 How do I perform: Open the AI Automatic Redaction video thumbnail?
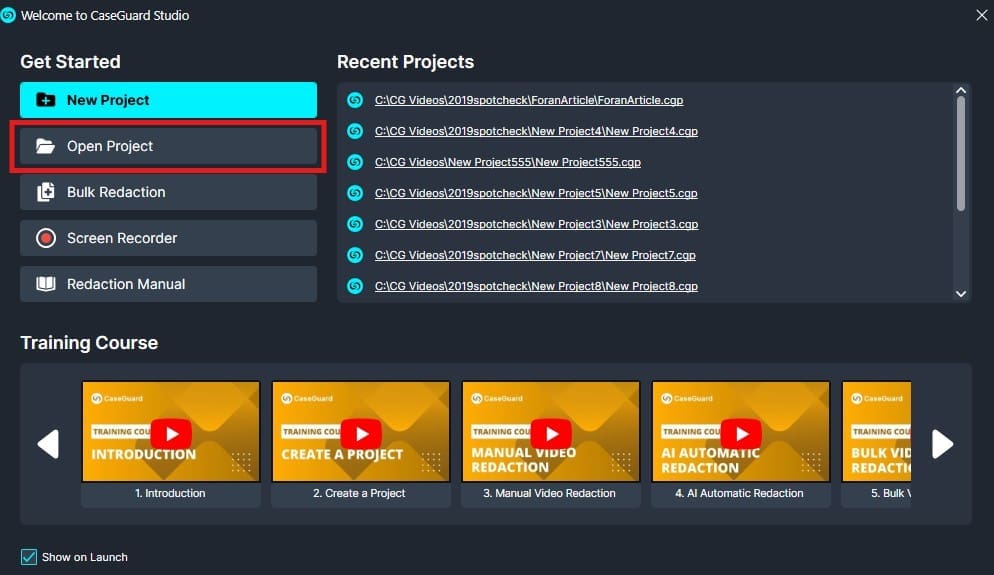pos(740,433)
